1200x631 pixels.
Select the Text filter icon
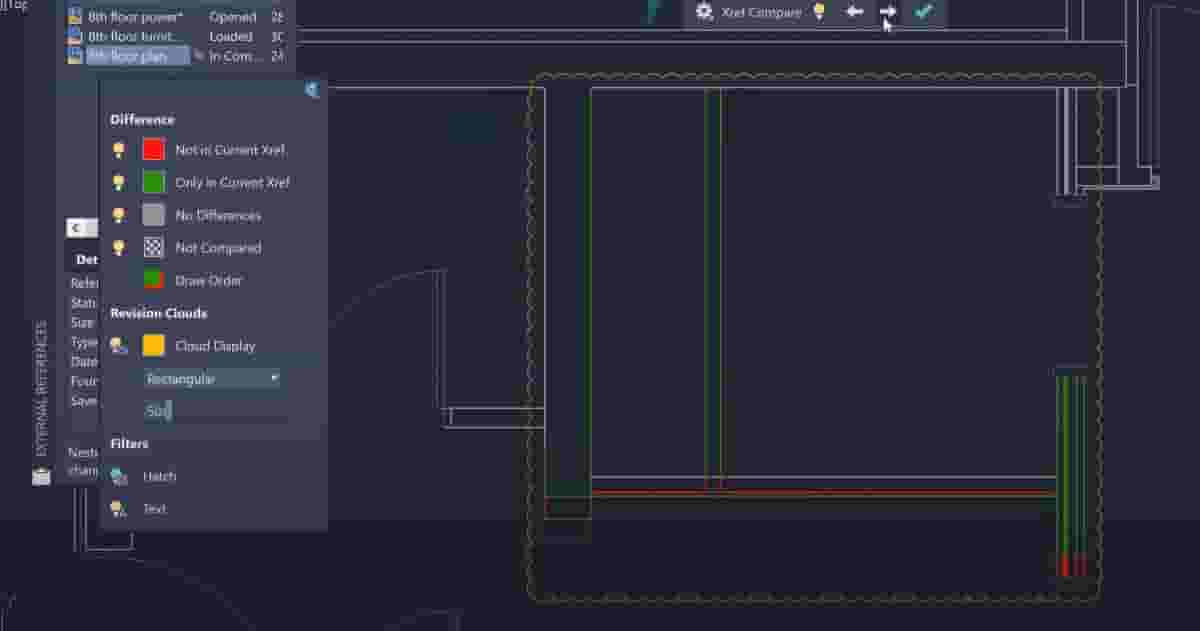(119, 509)
